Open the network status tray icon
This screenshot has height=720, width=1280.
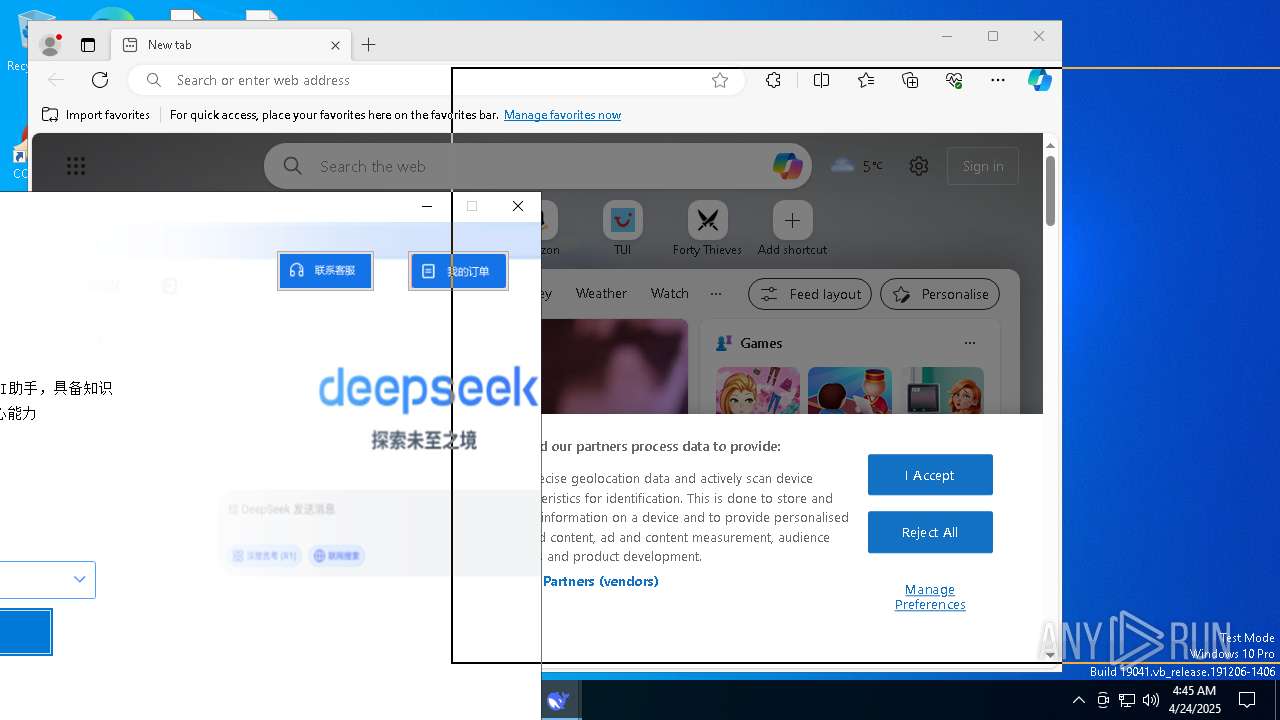(x=1127, y=700)
